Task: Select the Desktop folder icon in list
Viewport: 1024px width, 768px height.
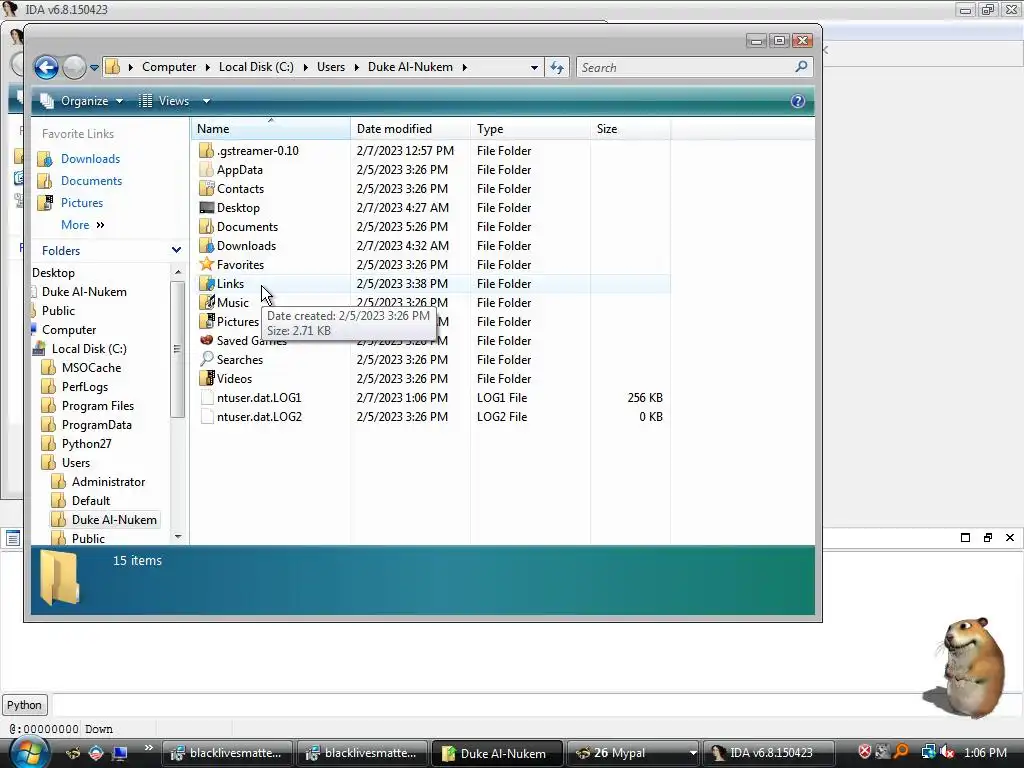Action: 206,208
